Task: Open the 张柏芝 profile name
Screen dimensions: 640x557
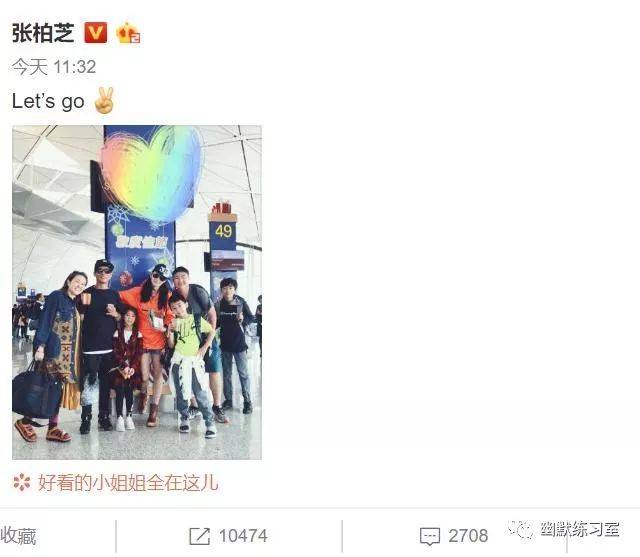Action: (x=43, y=33)
